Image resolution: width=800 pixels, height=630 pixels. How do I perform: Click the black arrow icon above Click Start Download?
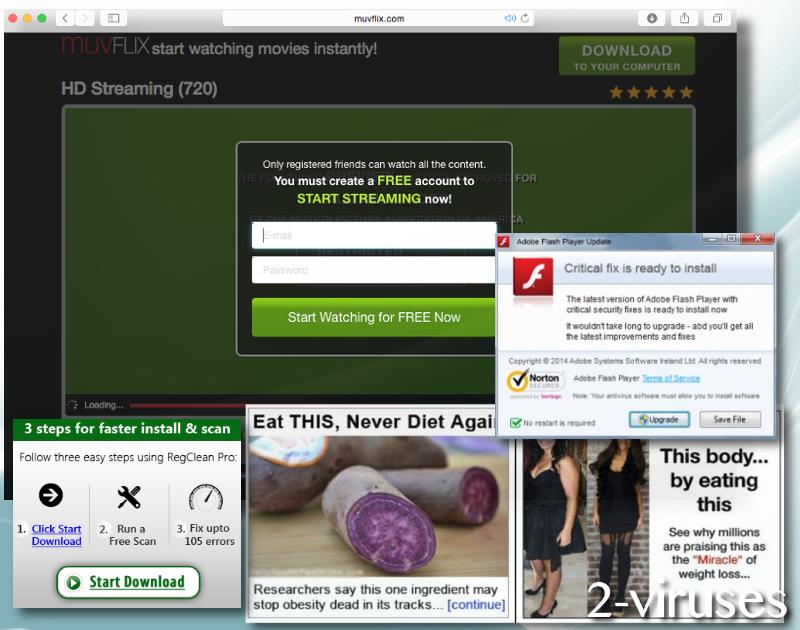51,494
